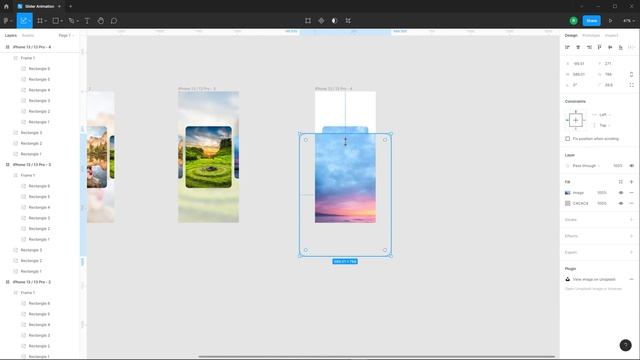Click the horizontal canvas scrollbar
The height and width of the screenshot is (360, 640).
[376, 357]
